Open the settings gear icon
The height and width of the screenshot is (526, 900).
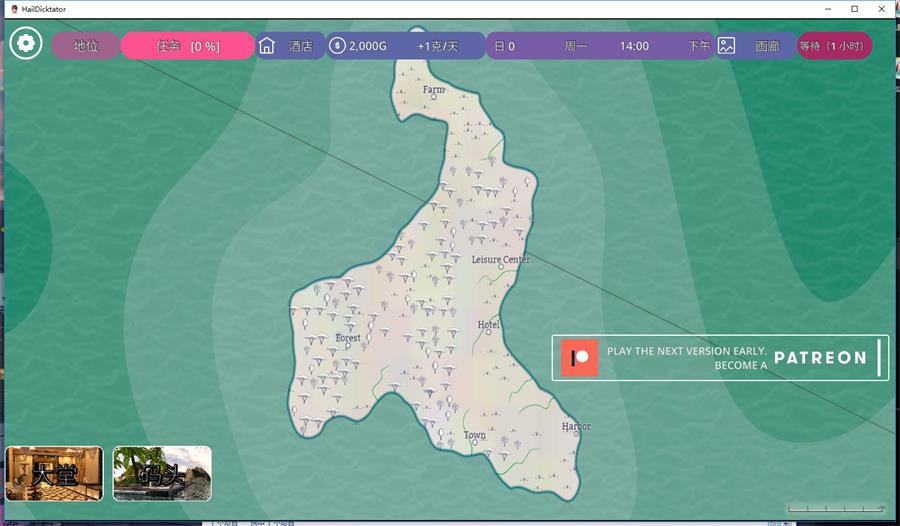(25, 44)
